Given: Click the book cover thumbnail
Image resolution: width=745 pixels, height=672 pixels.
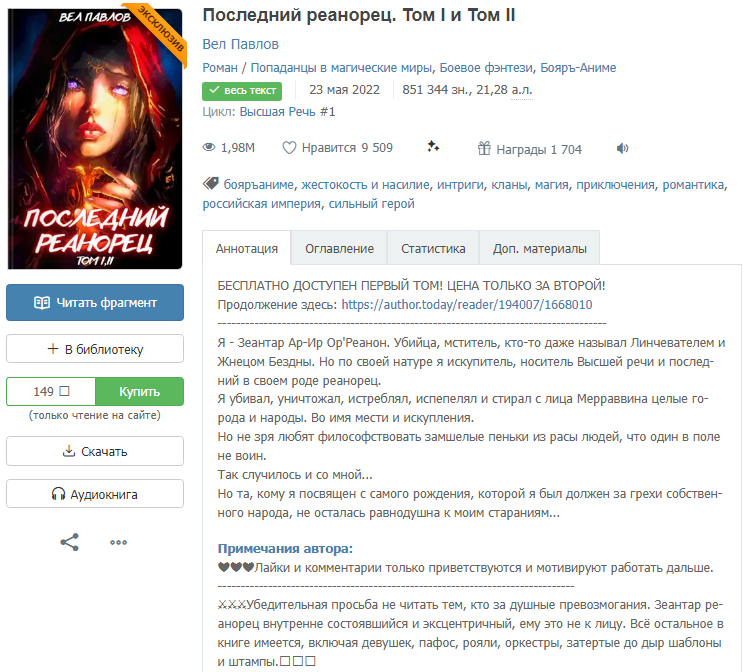Looking at the screenshot, I should coord(95,138).
